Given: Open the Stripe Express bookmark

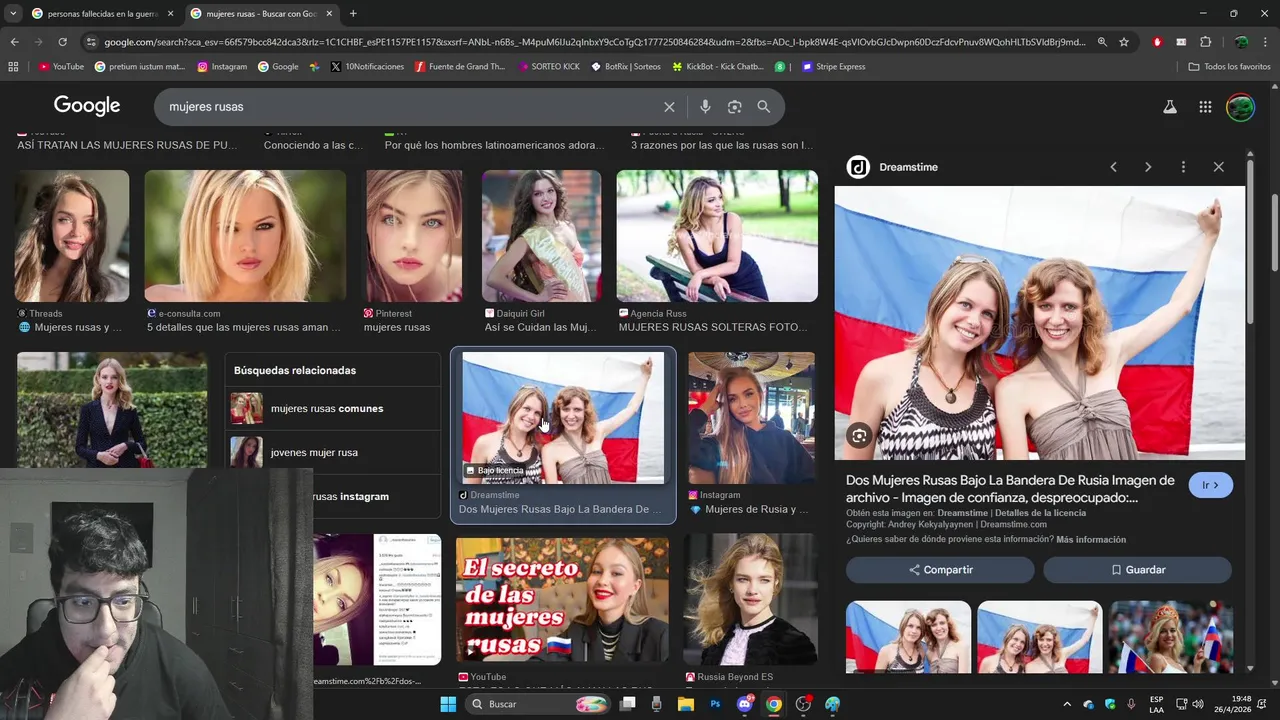Looking at the screenshot, I should pyautogui.click(x=833, y=67).
